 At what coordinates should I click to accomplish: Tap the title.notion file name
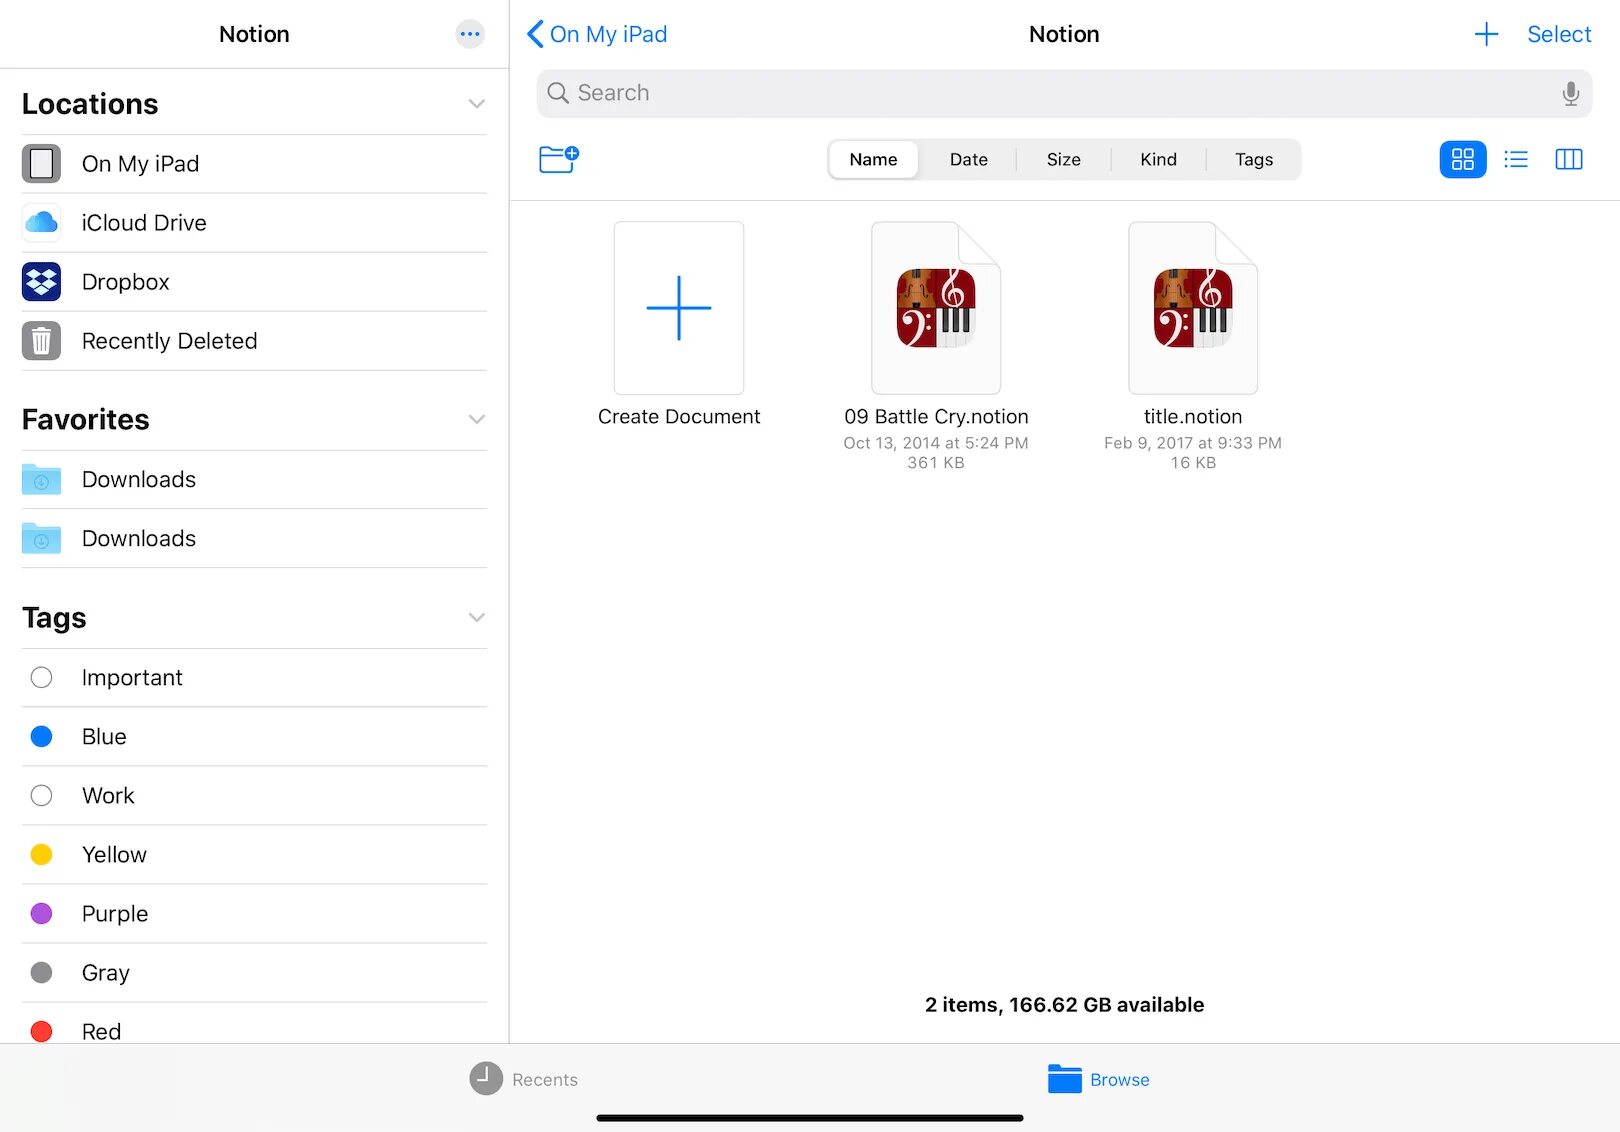[1193, 417]
